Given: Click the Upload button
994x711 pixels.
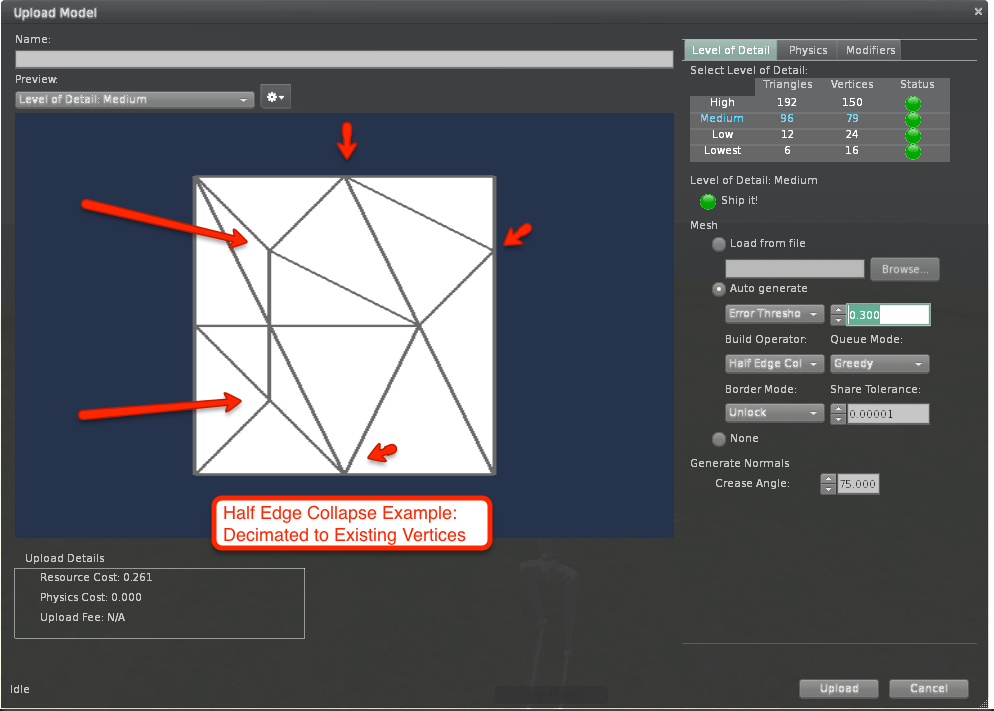Looking at the screenshot, I should [838, 688].
